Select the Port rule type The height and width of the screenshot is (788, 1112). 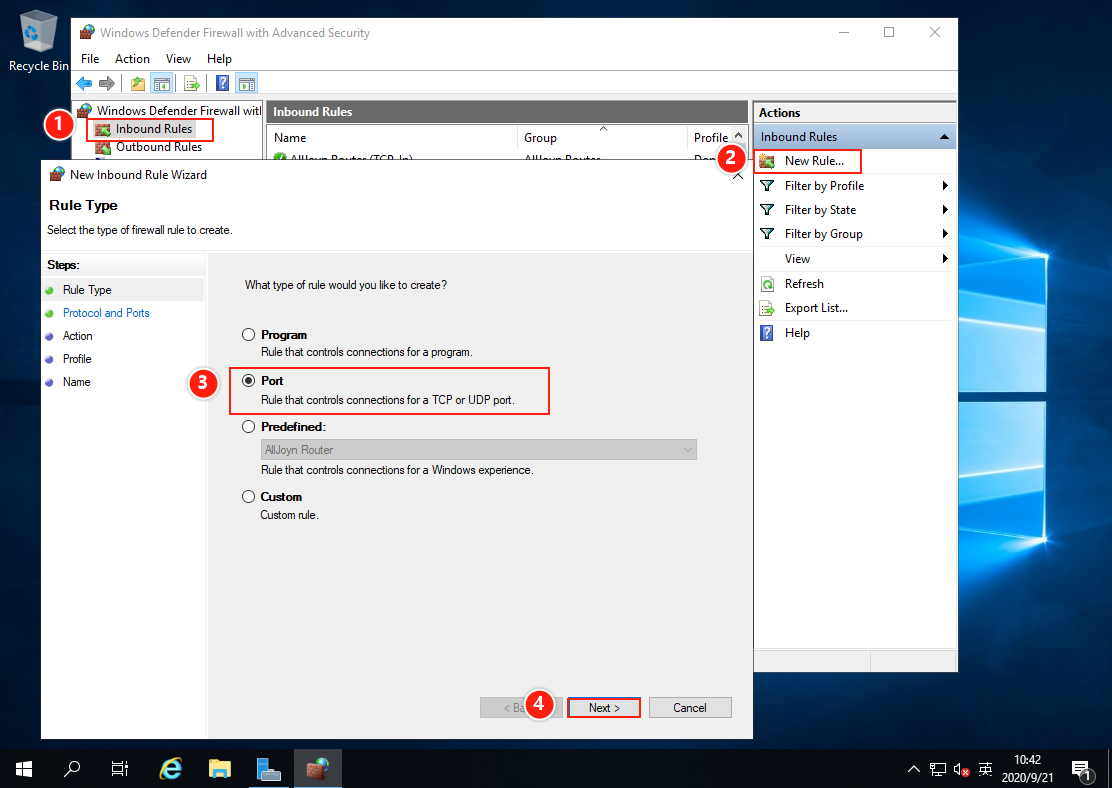click(248, 381)
